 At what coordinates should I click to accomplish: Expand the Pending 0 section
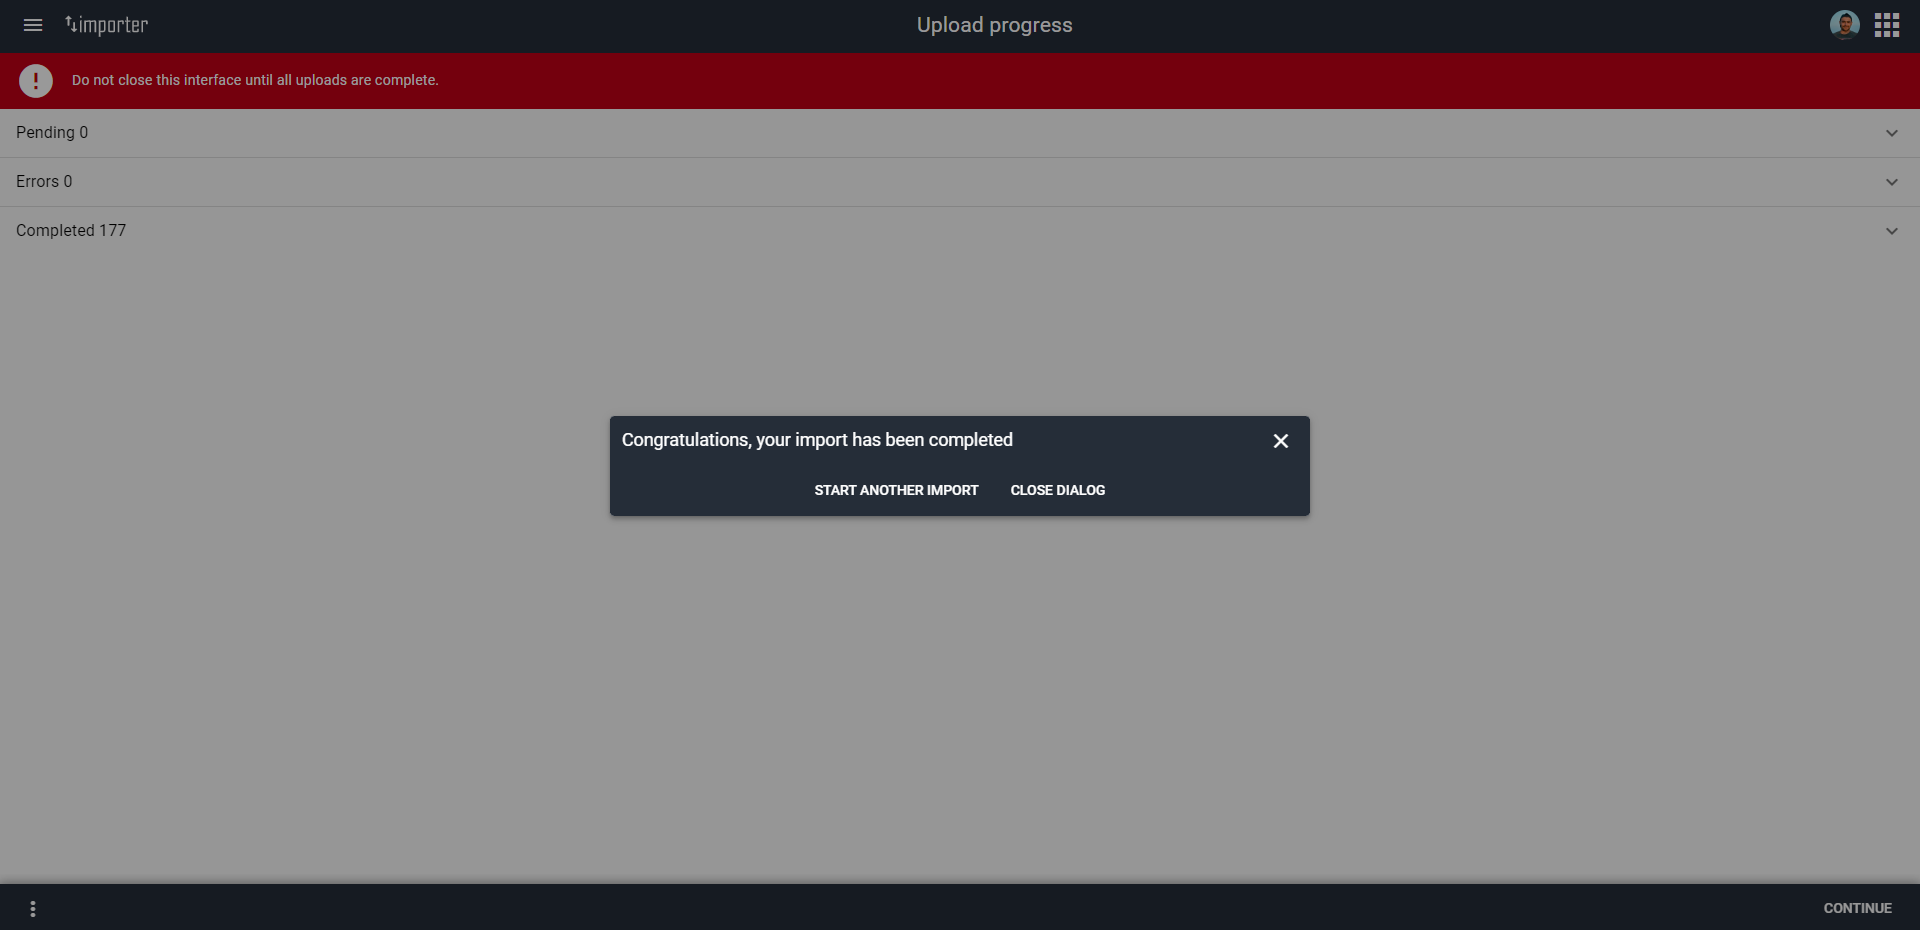pos(1891,132)
